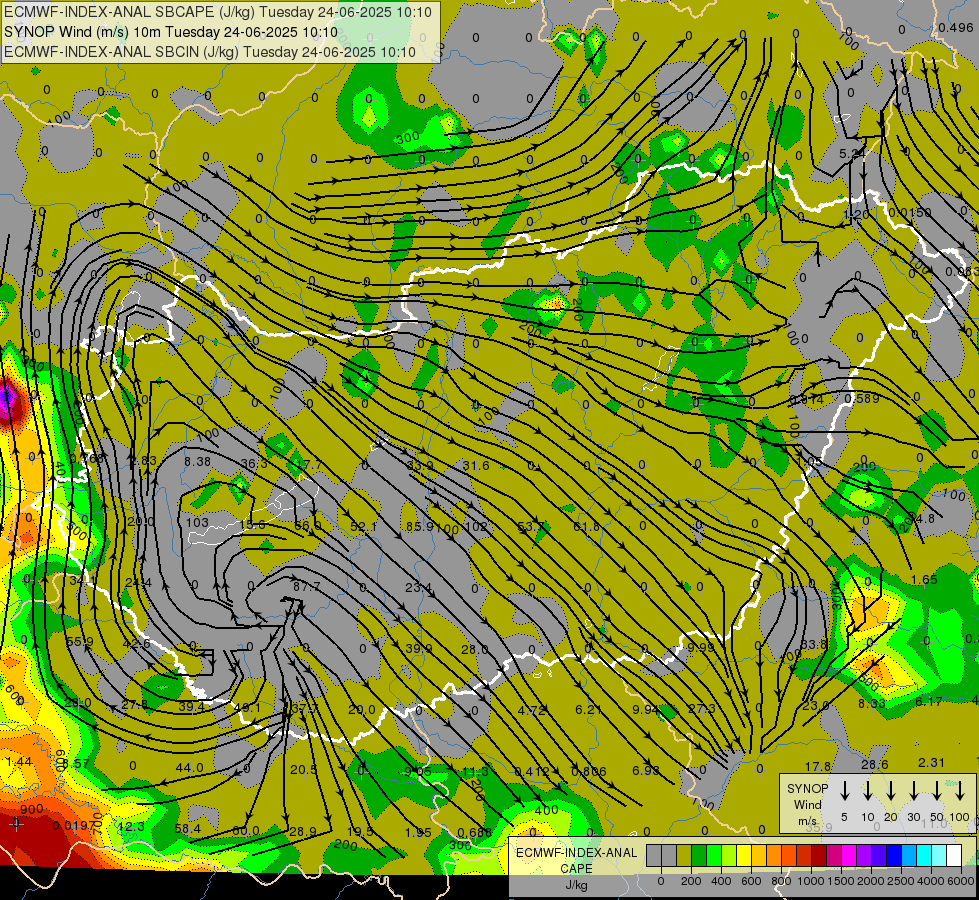Click the 61.8 value on the map
Image resolution: width=979 pixels, height=900 pixels.
click(x=587, y=527)
